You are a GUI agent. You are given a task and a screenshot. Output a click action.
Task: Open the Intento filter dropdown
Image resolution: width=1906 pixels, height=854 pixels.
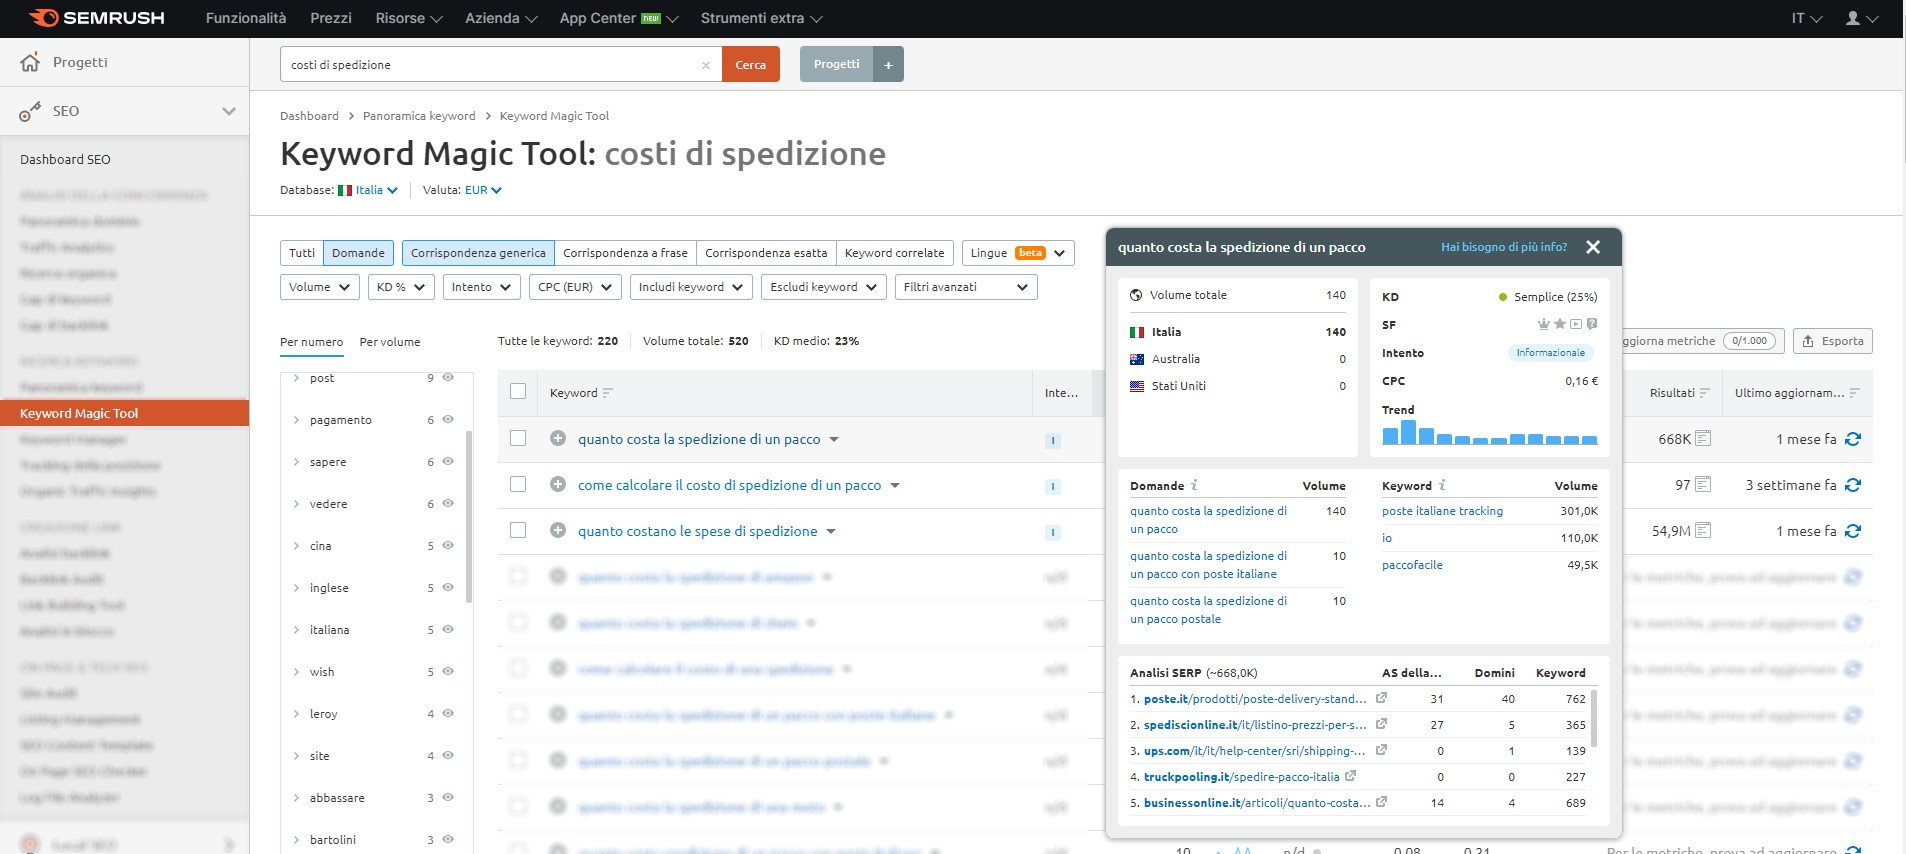point(481,287)
